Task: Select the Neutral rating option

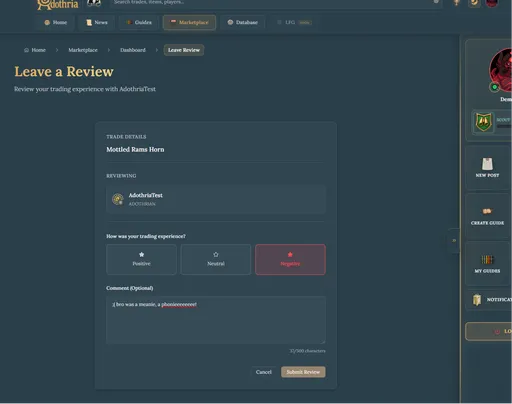Action: [x=216, y=259]
